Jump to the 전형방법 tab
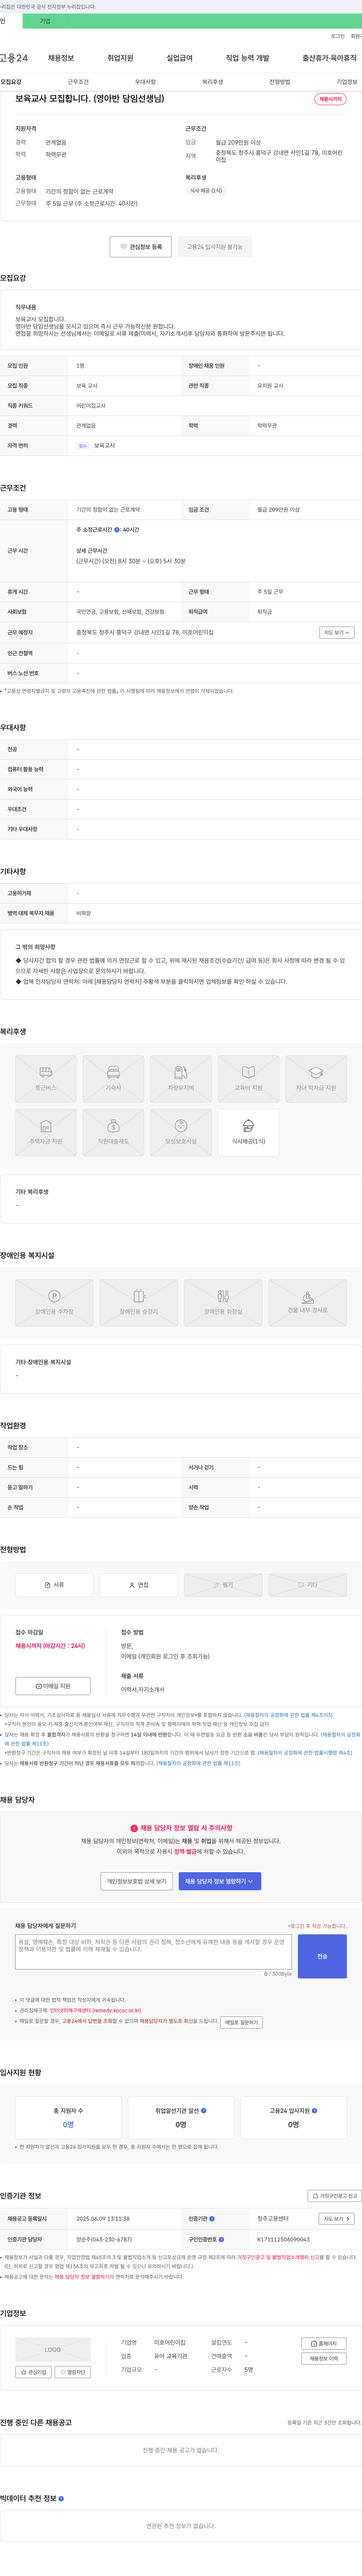This screenshot has height=2576, width=362. [x=280, y=82]
